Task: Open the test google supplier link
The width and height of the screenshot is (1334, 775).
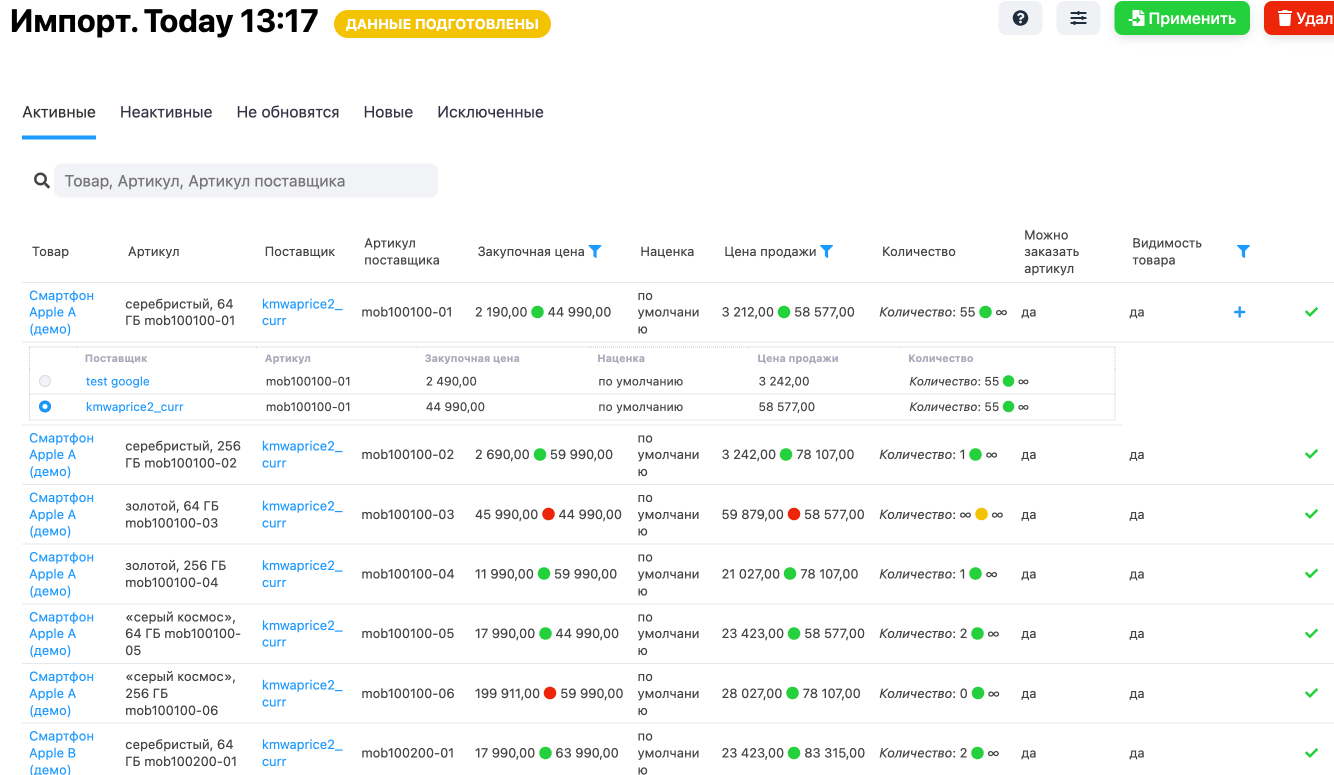Action: point(118,381)
